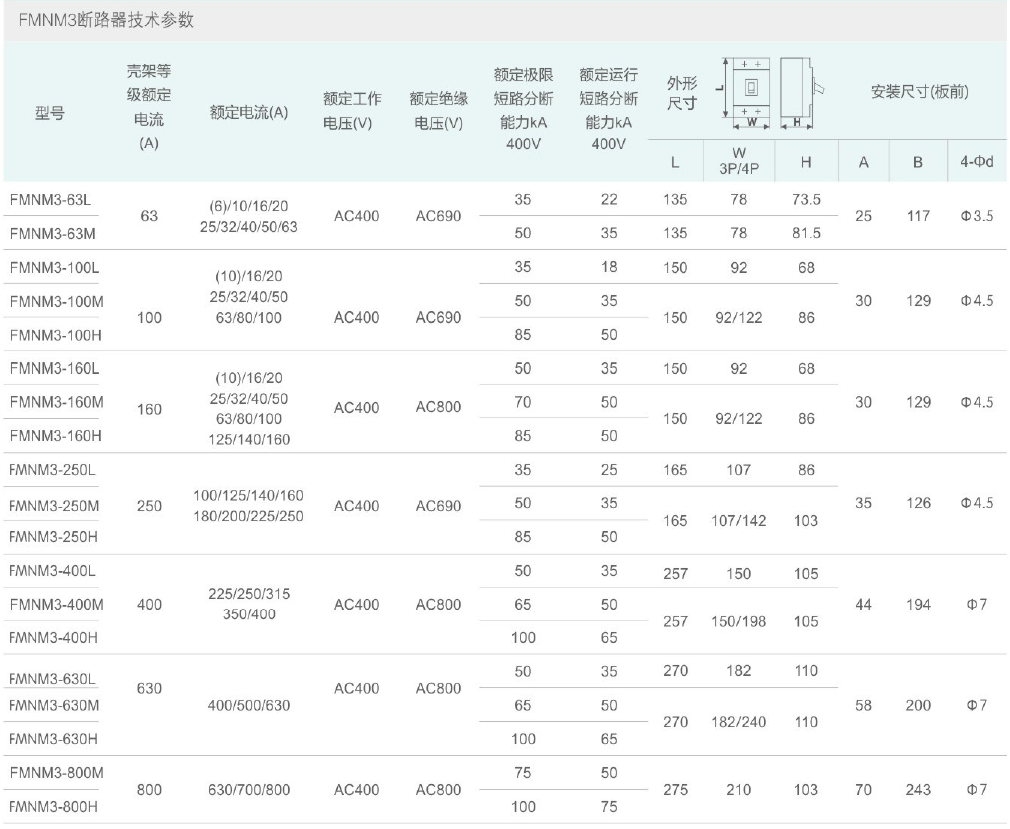Viewport: 1010px width, 829px height.
Task: Click the 4-Φd column header
Action: coord(976,161)
